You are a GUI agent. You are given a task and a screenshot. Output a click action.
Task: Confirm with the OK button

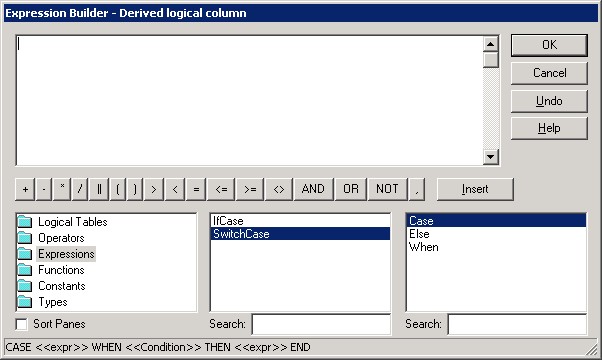(x=549, y=45)
